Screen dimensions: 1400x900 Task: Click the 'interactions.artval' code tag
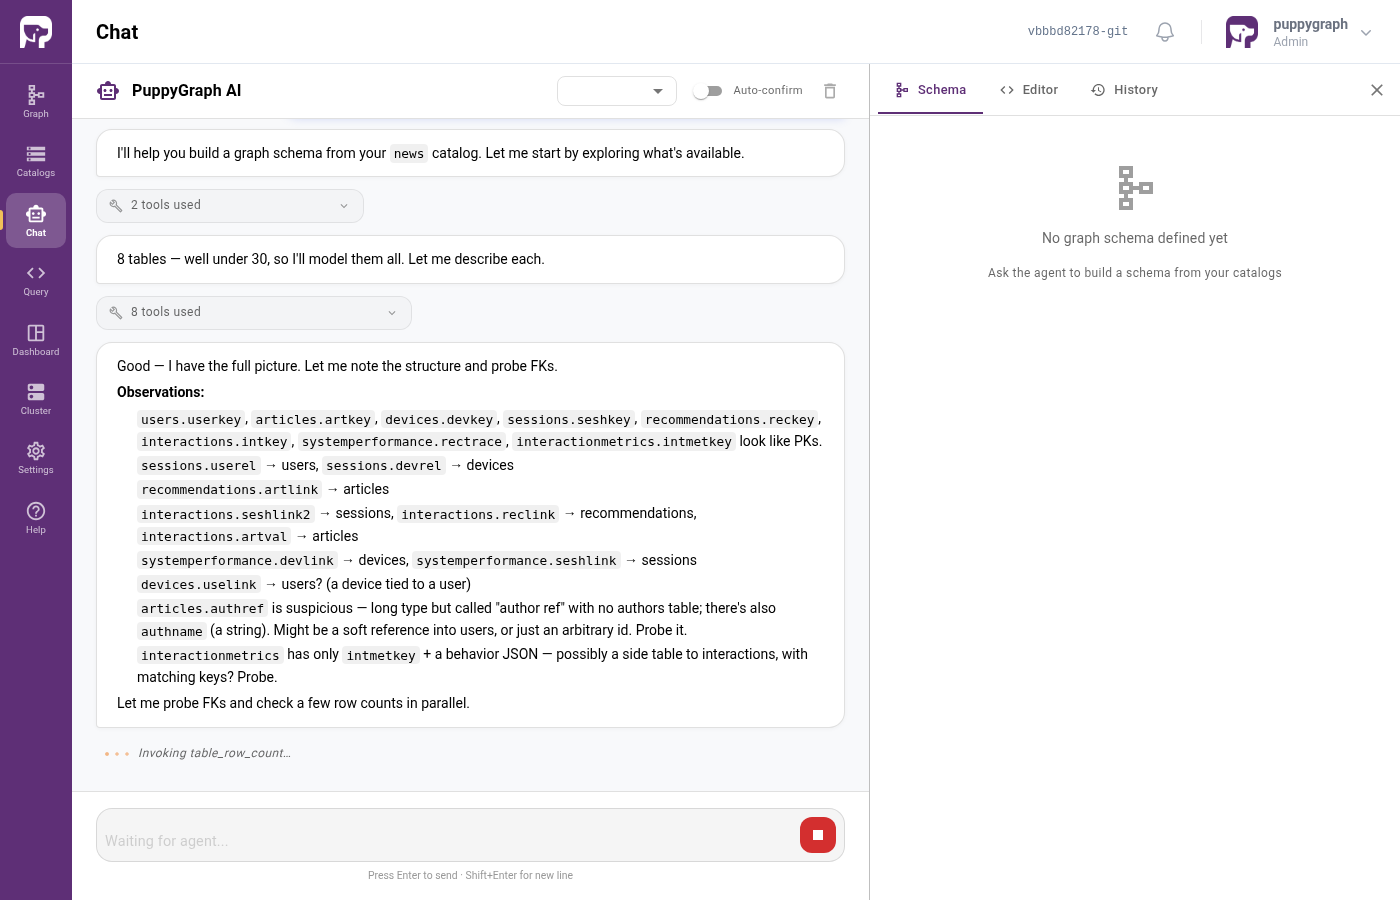click(214, 537)
